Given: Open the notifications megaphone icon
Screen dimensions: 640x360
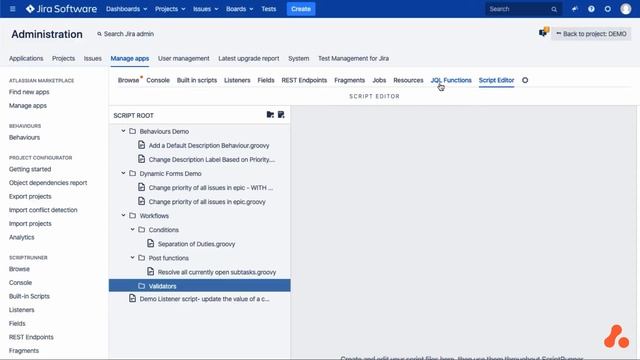Looking at the screenshot, I should (575, 9).
